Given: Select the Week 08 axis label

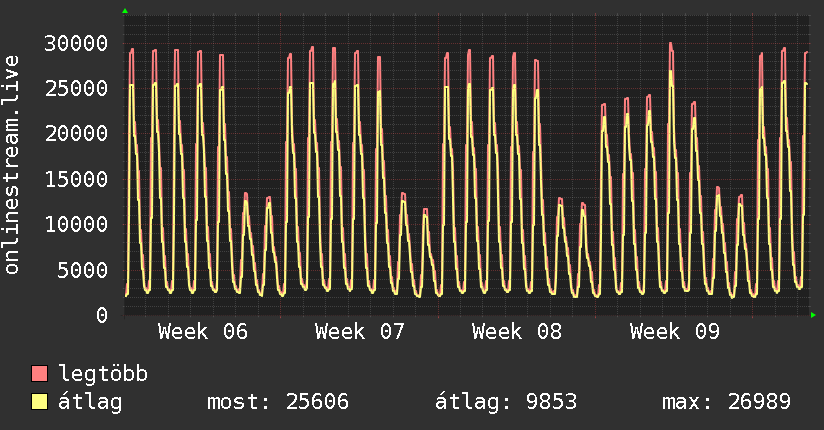Looking at the screenshot, I should coord(517,332).
